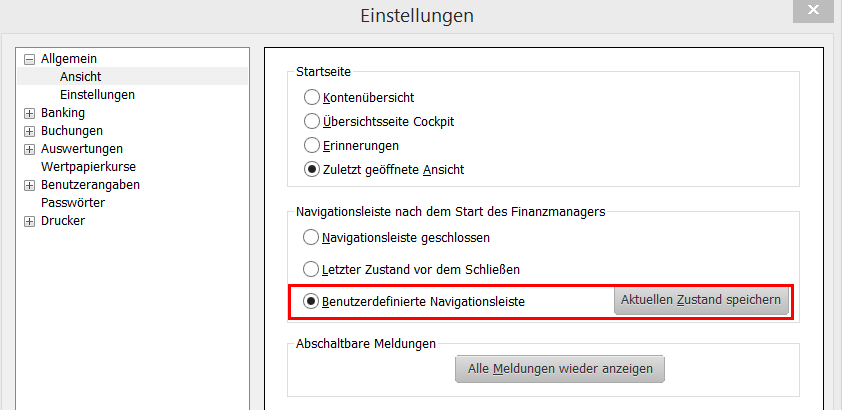Screen dimensions: 842x410
Task: Click Alle Meldungen wieder anzeigen button
Action: tap(560, 369)
